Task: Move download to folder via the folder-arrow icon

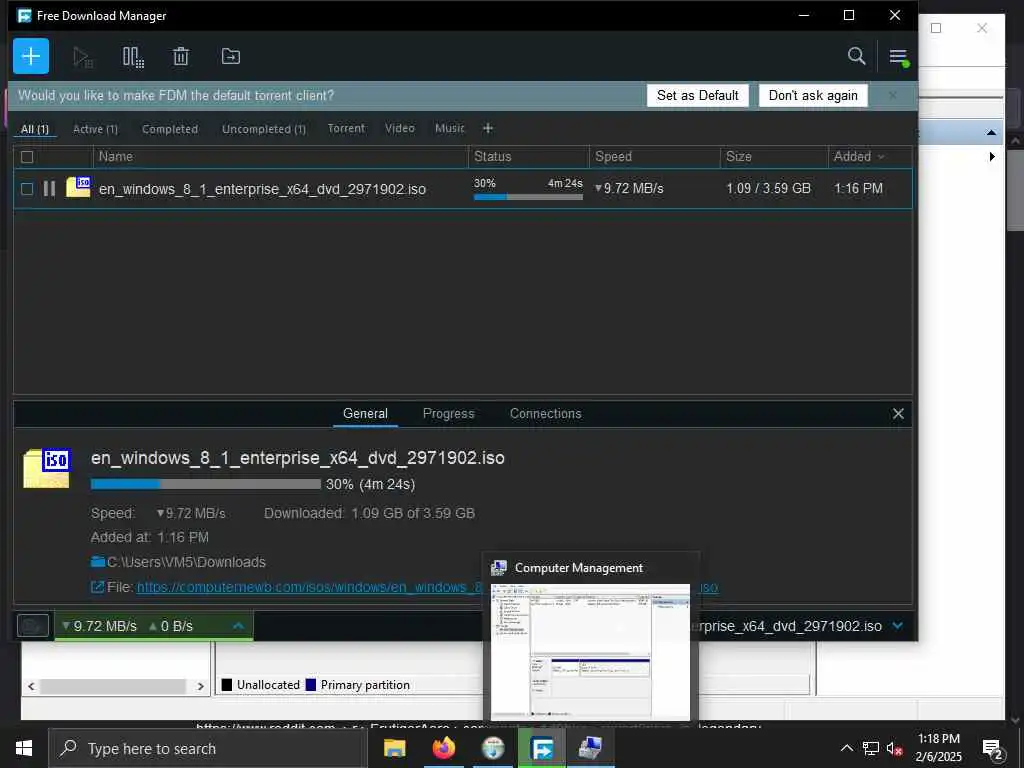Action: [231, 57]
